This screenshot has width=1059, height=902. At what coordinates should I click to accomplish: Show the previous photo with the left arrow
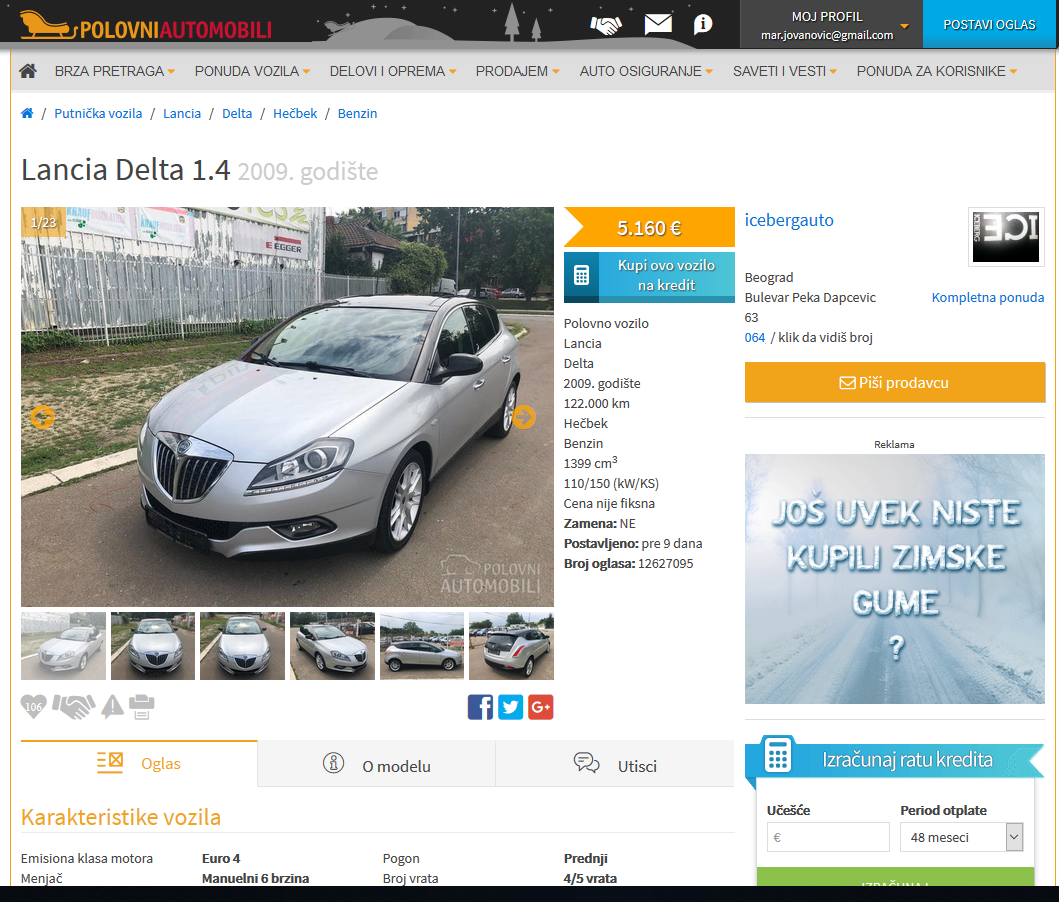coord(43,417)
